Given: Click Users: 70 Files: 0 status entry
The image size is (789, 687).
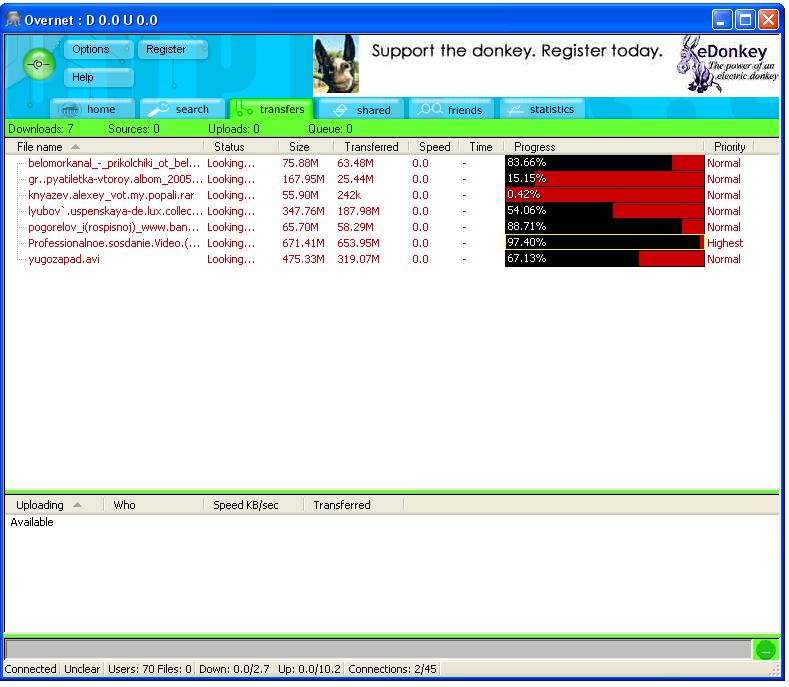Looking at the screenshot, I should (150, 669).
